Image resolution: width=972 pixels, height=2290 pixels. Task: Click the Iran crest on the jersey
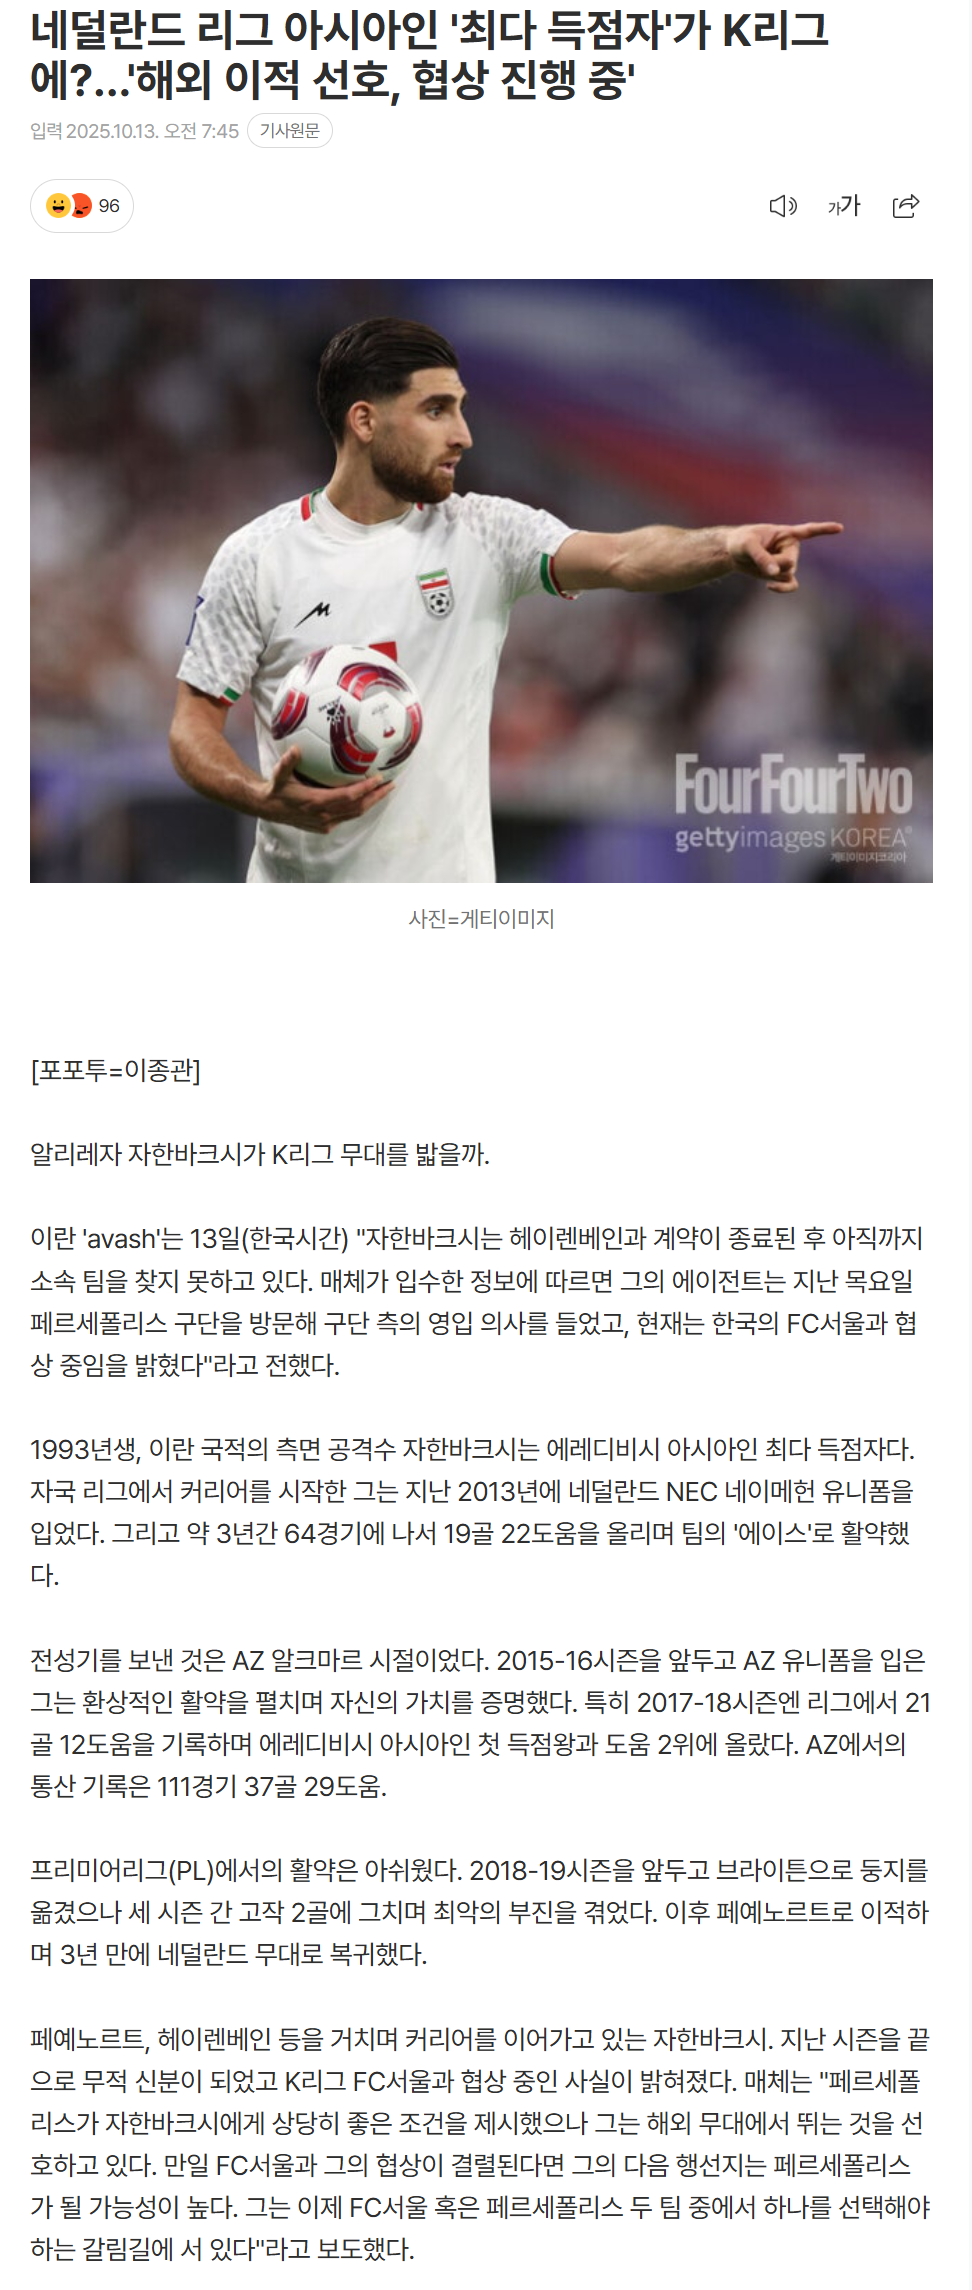[x=437, y=593]
